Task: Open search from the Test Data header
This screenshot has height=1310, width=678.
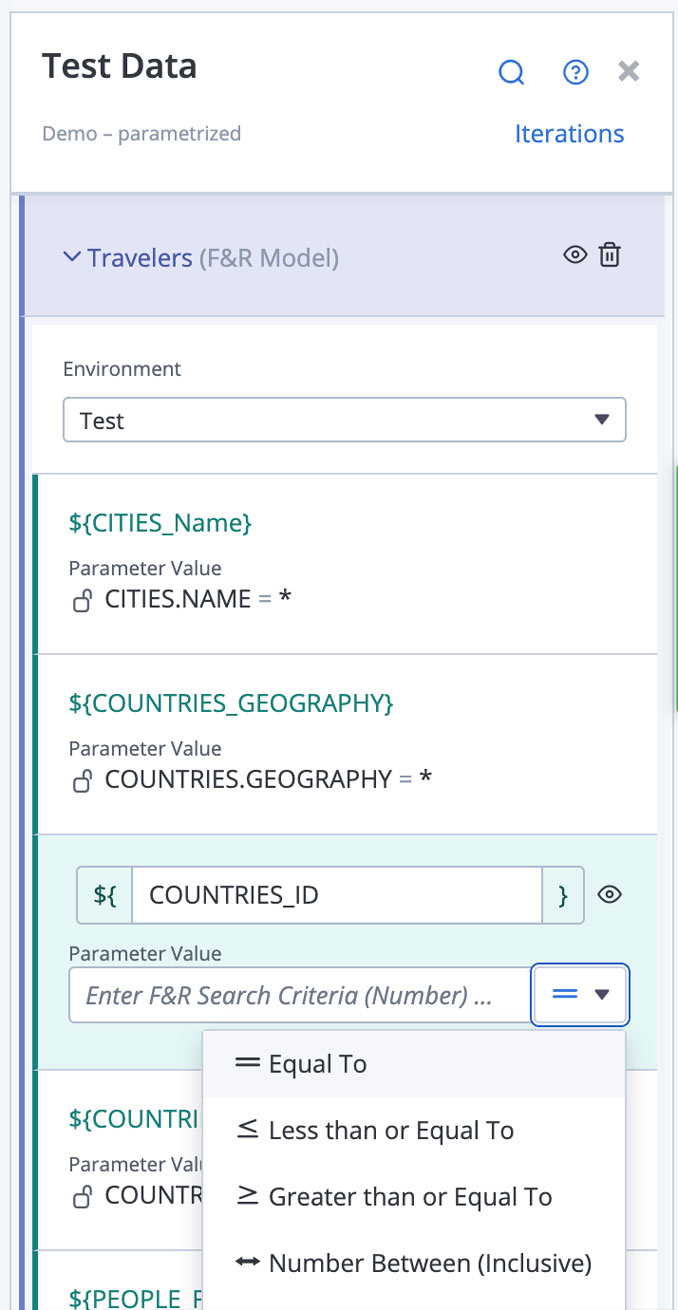Action: (511, 72)
